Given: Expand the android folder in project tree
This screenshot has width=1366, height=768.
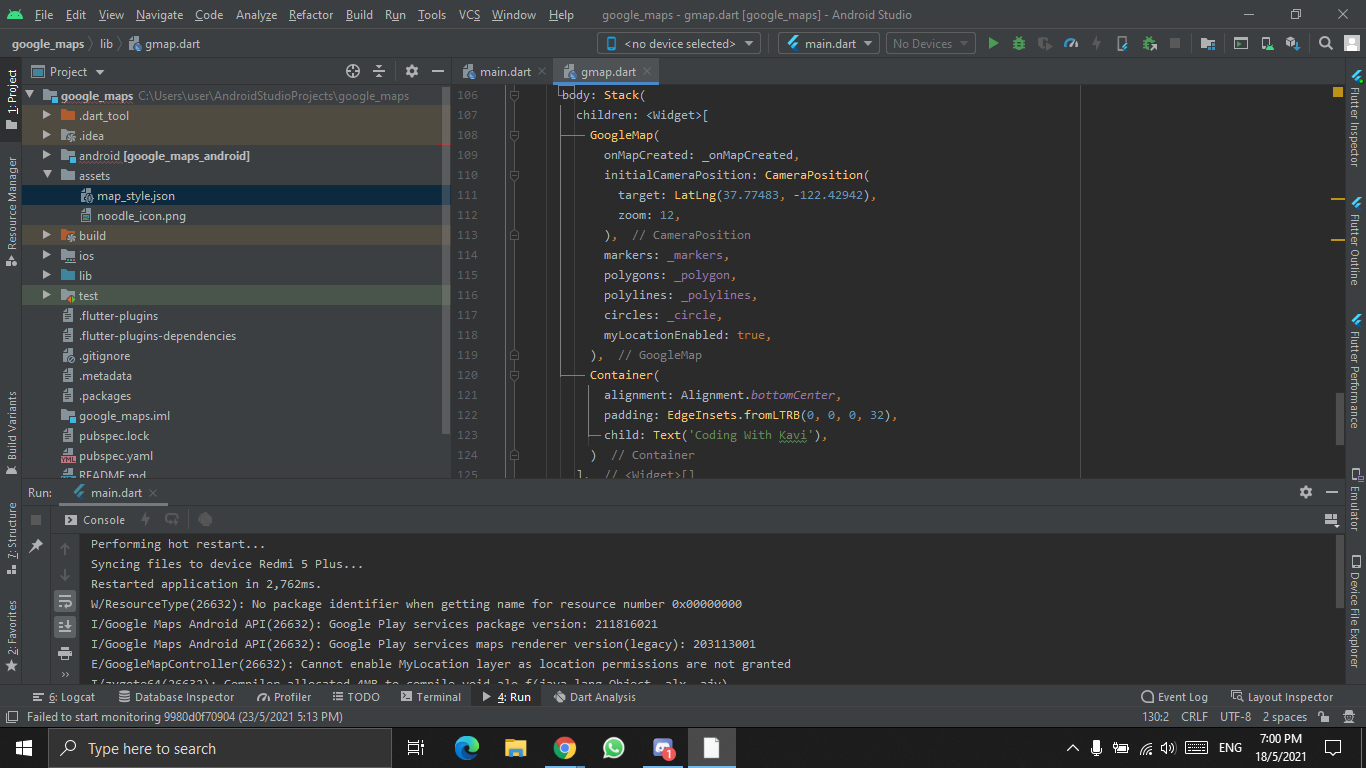Looking at the screenshot, I should tap(46, 155).
